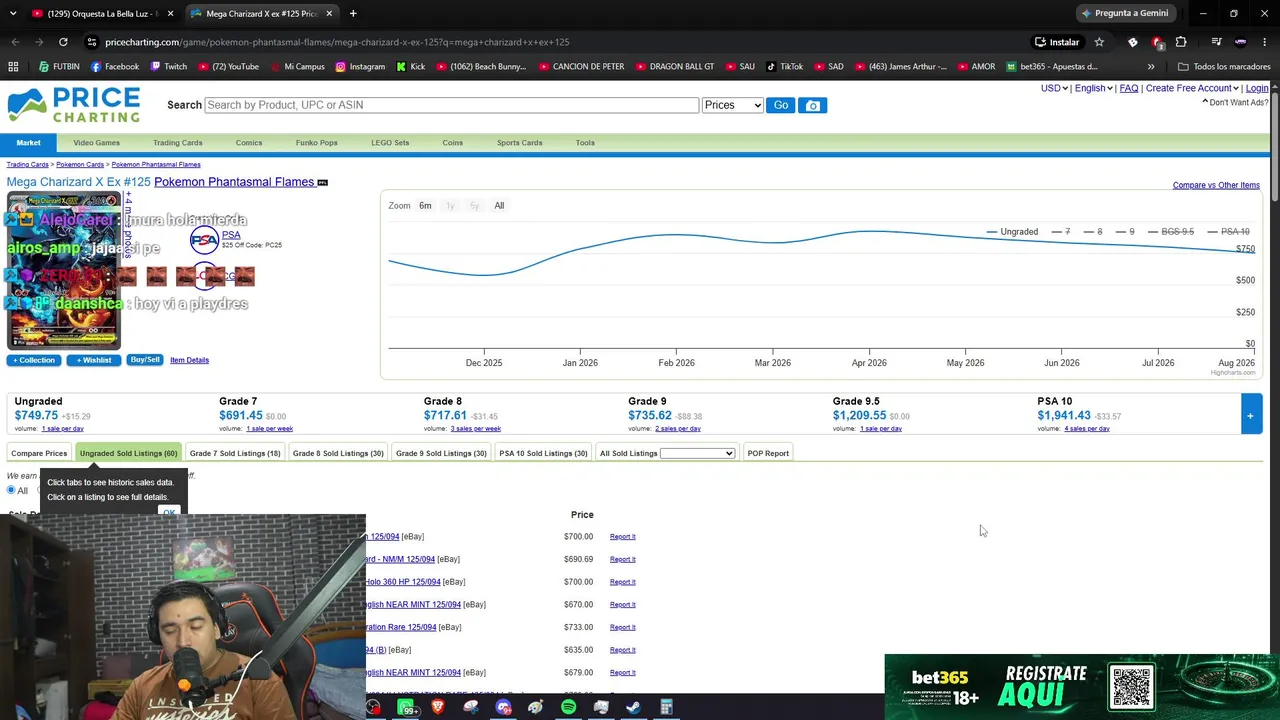The height and width of the screenshot is (720, 1280).
Task: Open the LEGO Sets menu
Action: [390, 143]
